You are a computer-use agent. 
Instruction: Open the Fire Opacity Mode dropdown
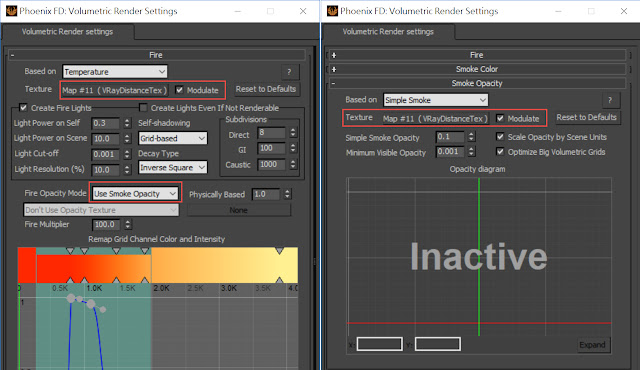[x=135, y=194]
